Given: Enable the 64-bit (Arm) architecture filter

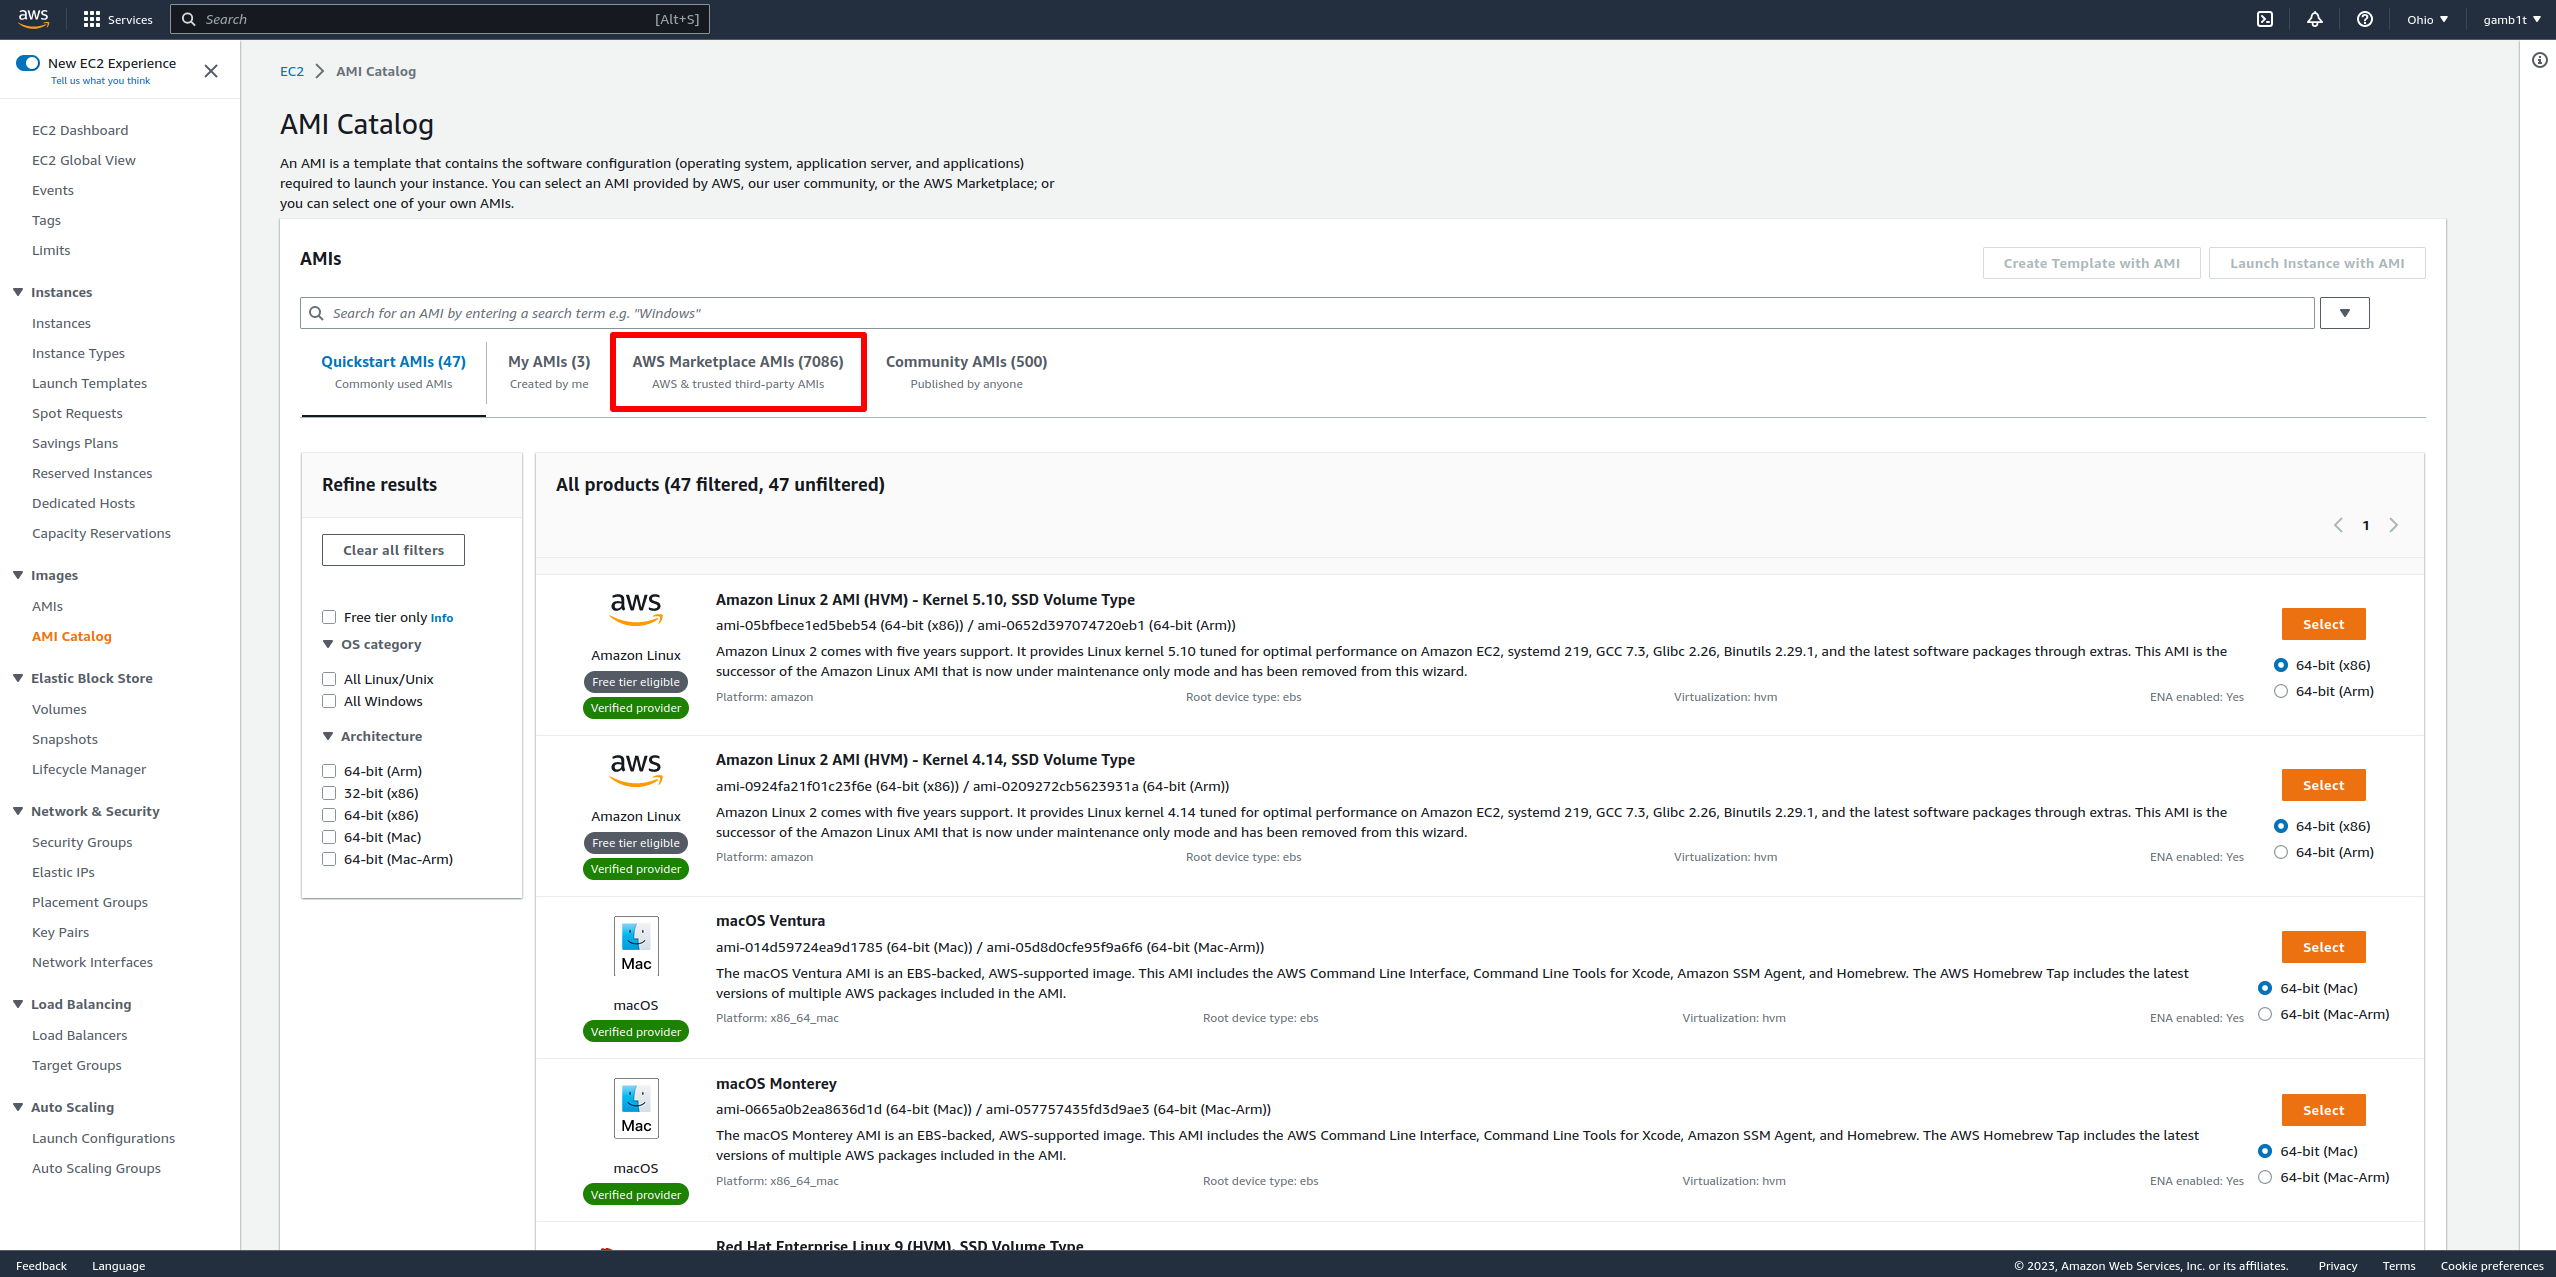Looking at the screenshot, I should pos(329,771).
